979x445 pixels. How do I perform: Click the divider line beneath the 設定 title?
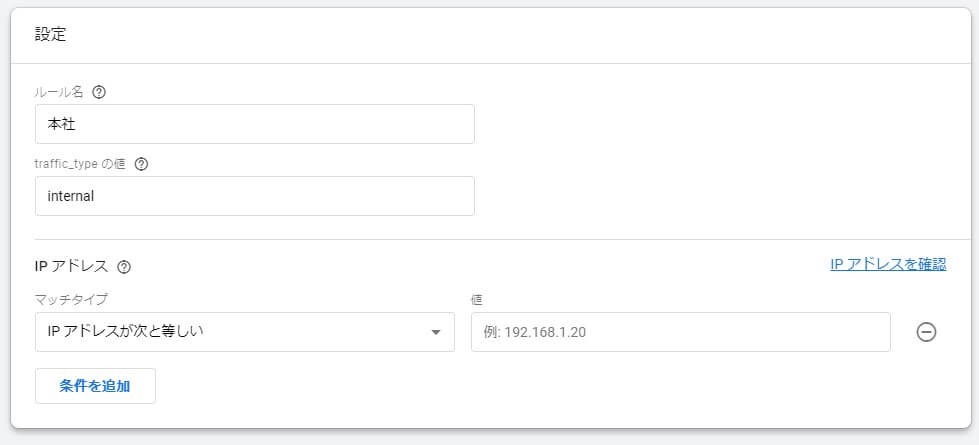pos(491,63)
